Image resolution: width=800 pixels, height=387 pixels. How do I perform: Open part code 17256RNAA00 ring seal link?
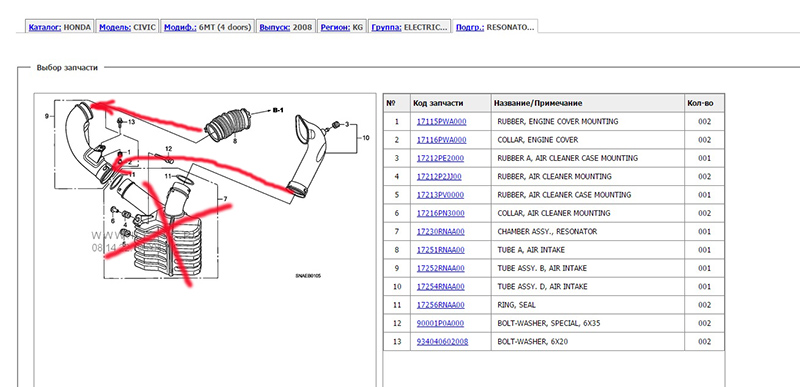click(441, 305)
